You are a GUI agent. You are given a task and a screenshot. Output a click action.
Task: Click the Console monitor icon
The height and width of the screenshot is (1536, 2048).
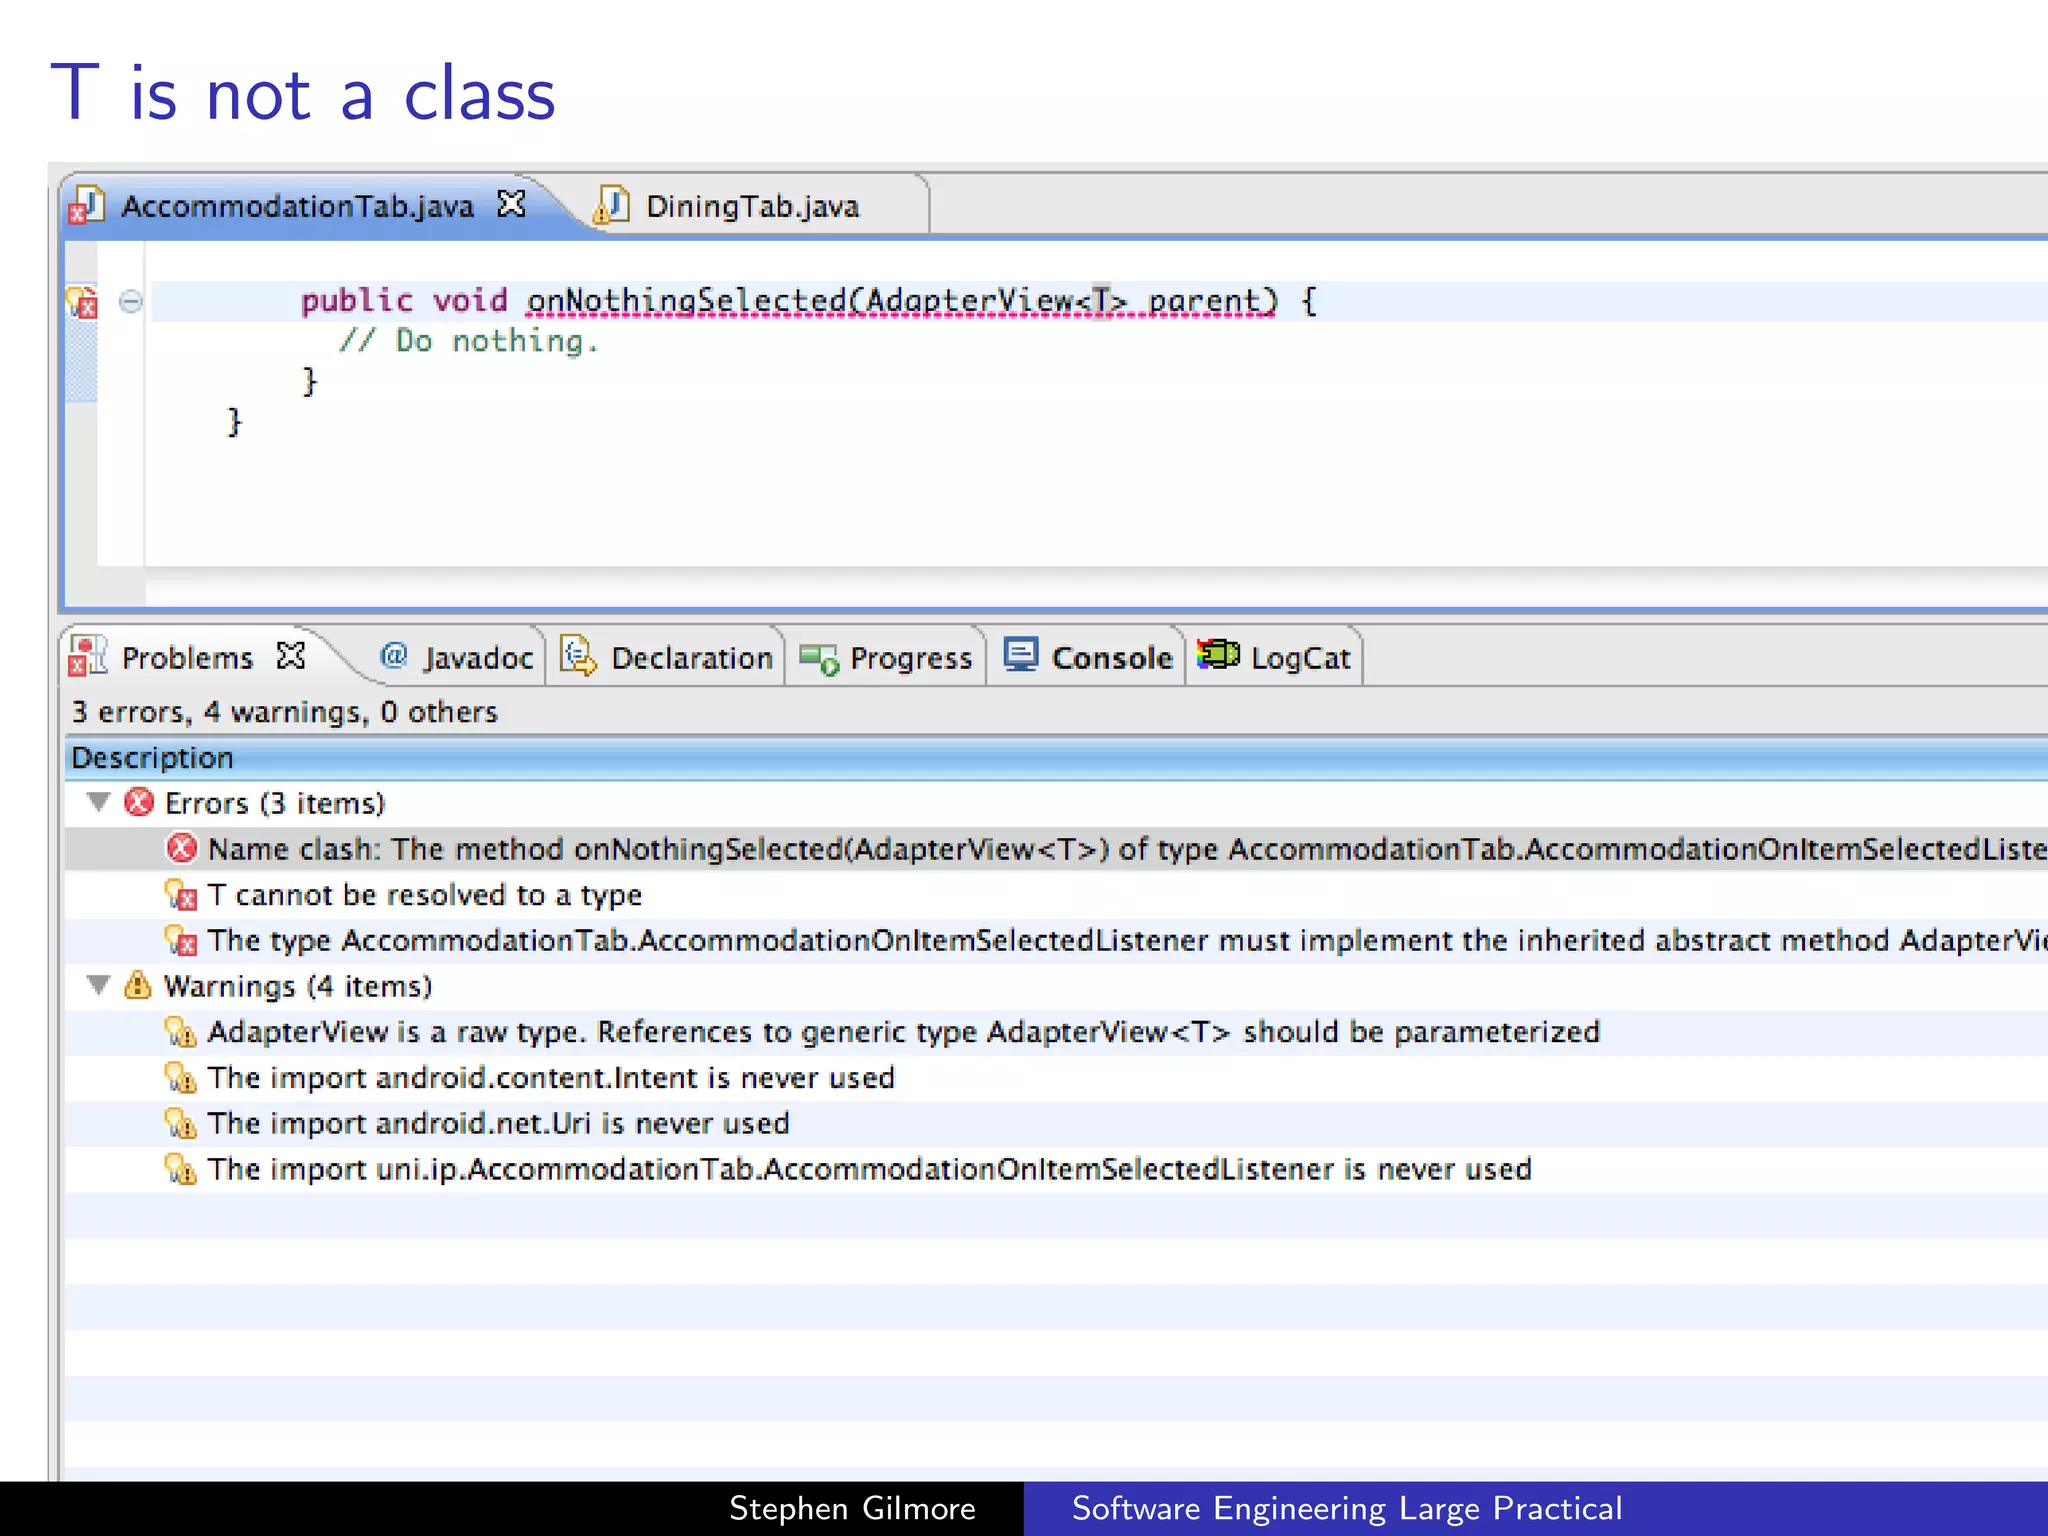[x=1022, y=655]
